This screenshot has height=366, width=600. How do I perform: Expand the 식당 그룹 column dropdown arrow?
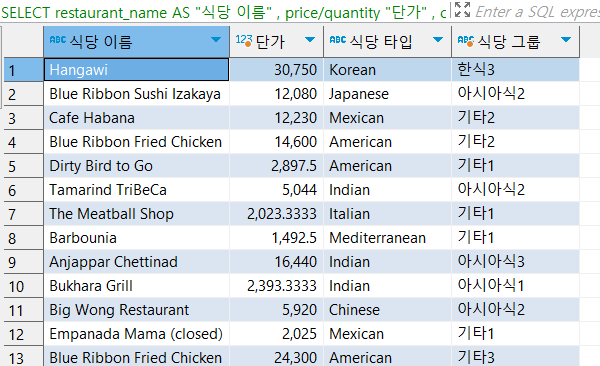pyautogui.click(x=566, y=39)
